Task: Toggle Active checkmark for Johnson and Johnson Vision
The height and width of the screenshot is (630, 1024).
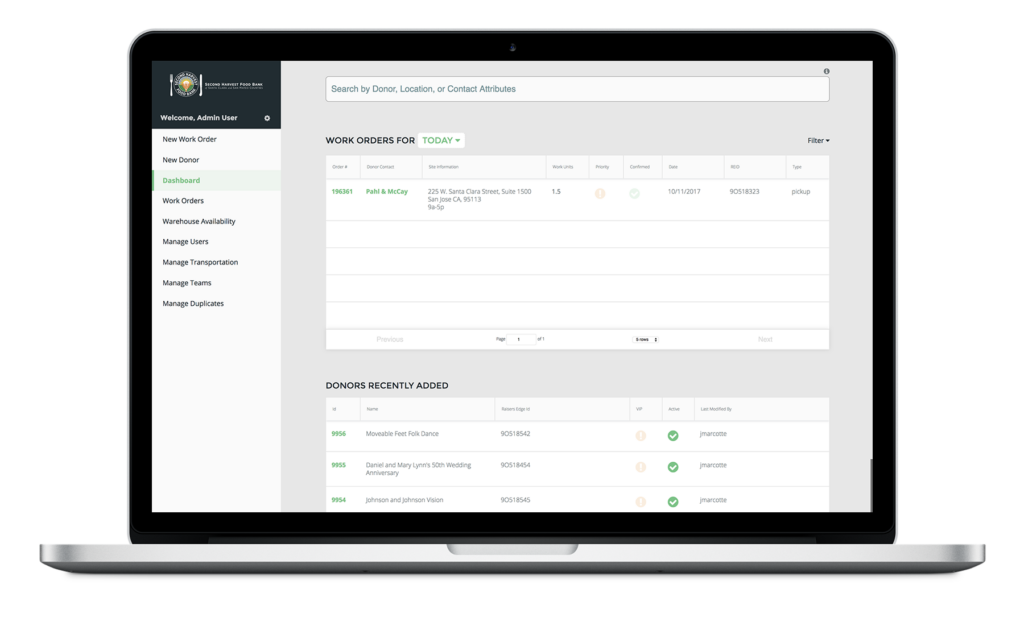Action: pos(673,501)
